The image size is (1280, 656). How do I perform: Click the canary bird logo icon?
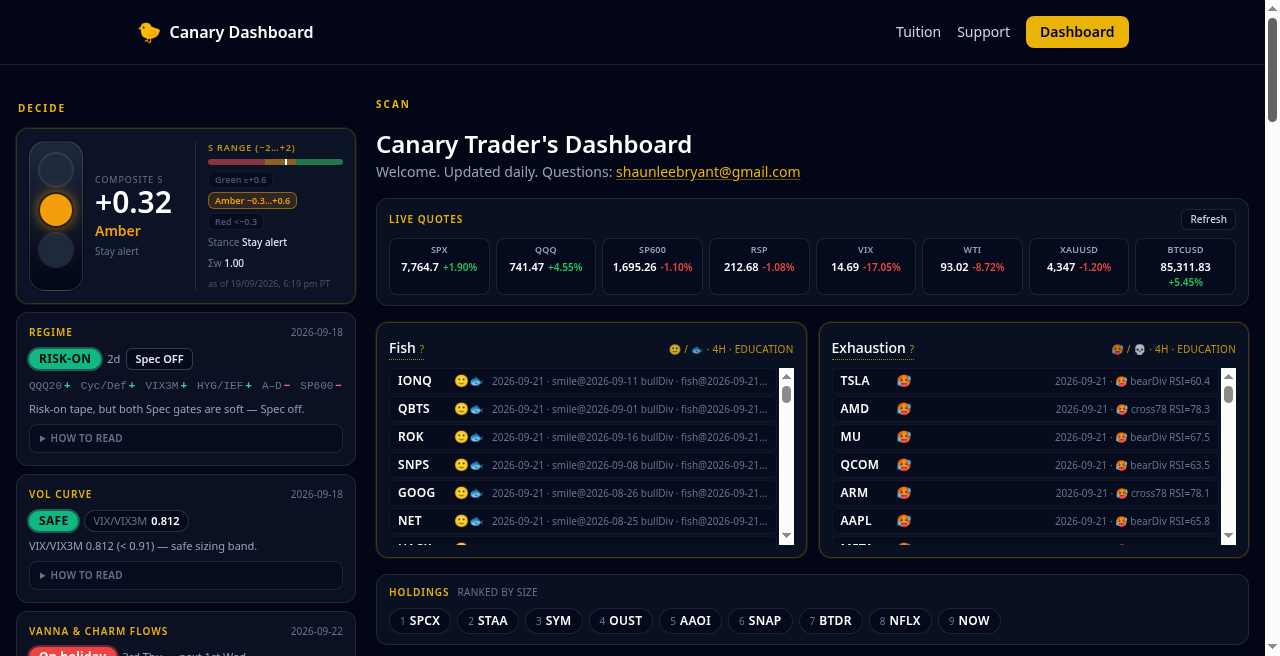click(149, 32)
